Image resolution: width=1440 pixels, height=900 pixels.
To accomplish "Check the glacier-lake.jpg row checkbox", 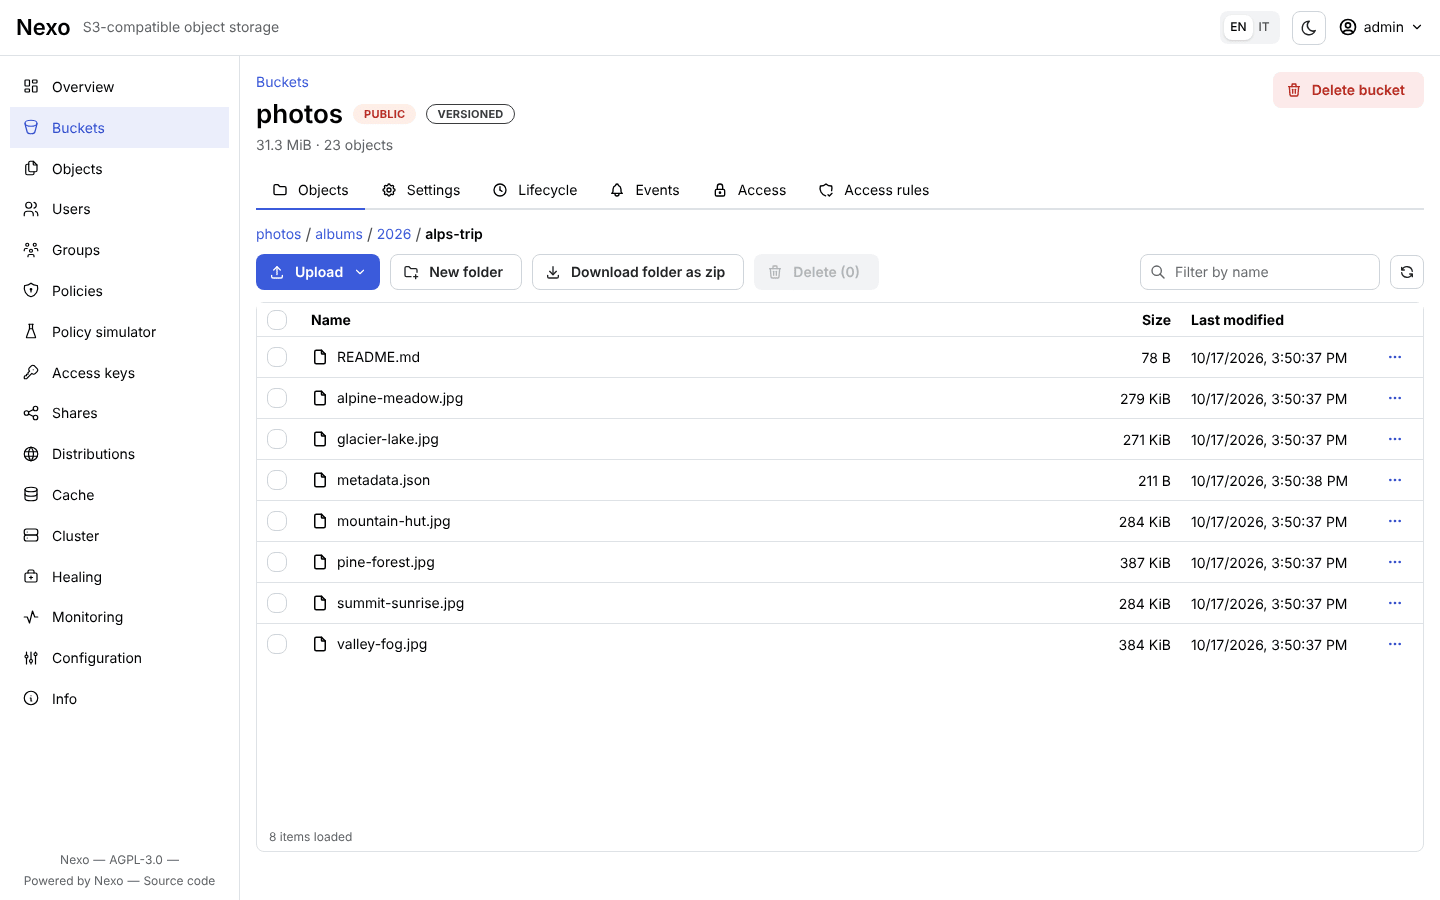I will 277,439.
